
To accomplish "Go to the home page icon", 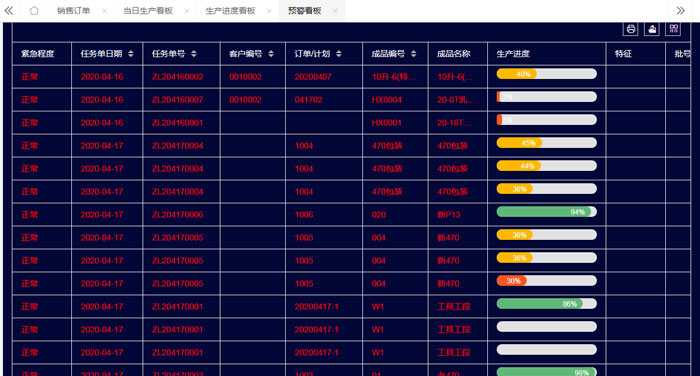I will click(34, 10).
